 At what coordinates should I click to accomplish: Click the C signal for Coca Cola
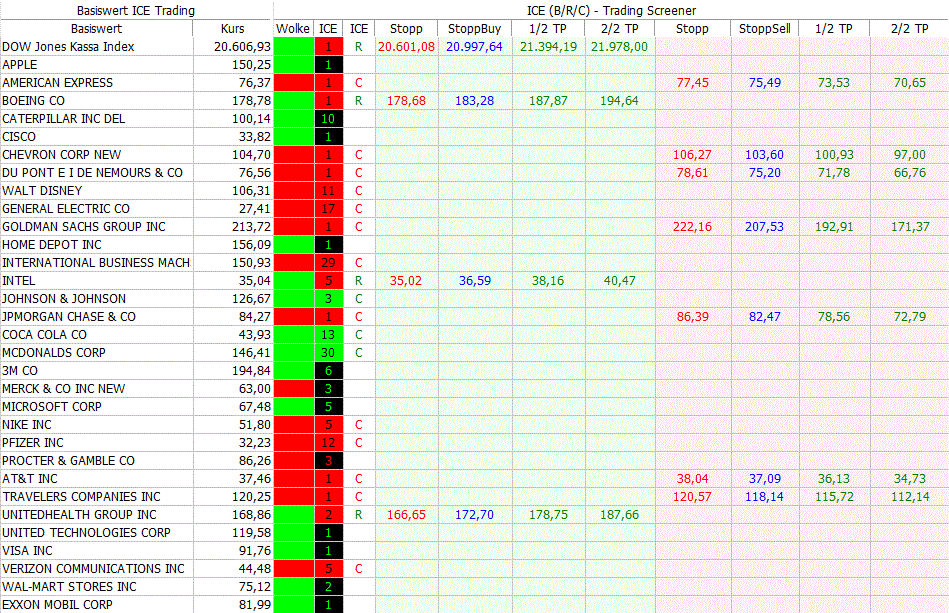tap(359, 335)
